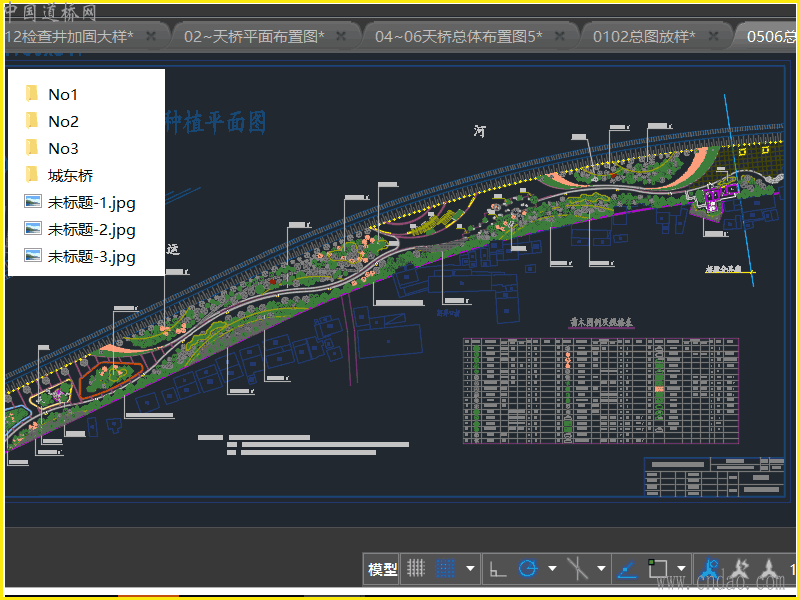
Task: Click the blue angled-line icon
Action: pos(626,569)
